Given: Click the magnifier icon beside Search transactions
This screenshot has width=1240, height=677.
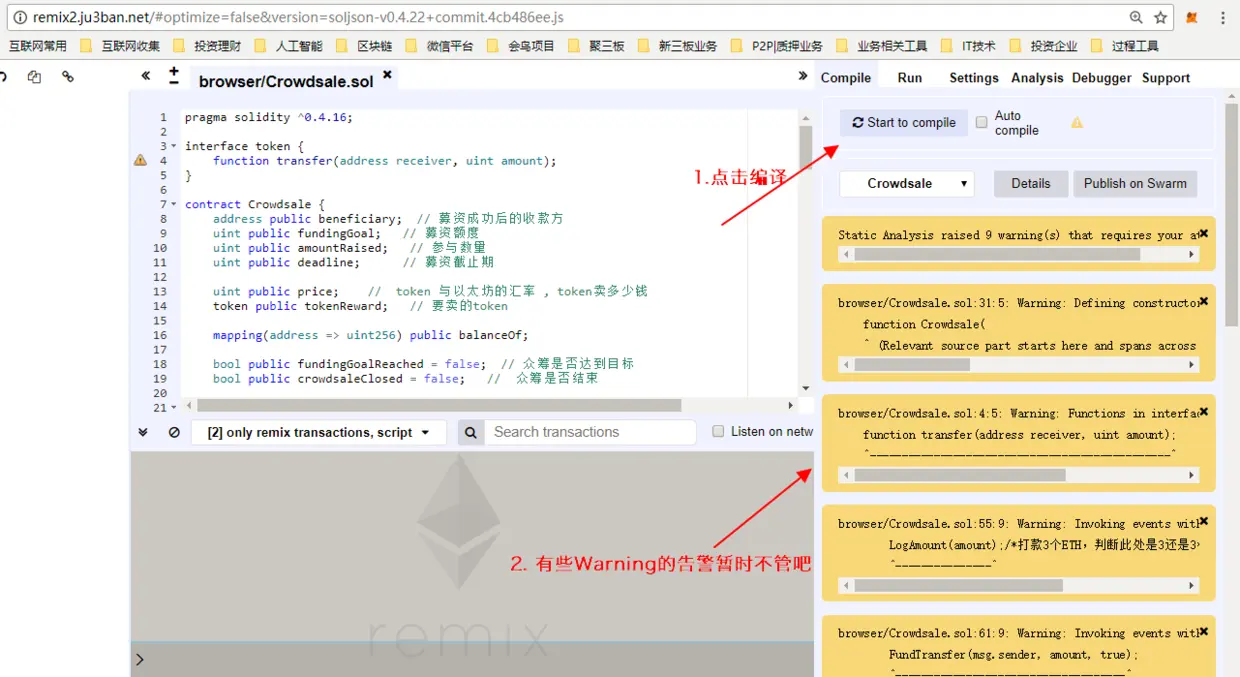Looking at the screenshot, I should tap(471, 432).
